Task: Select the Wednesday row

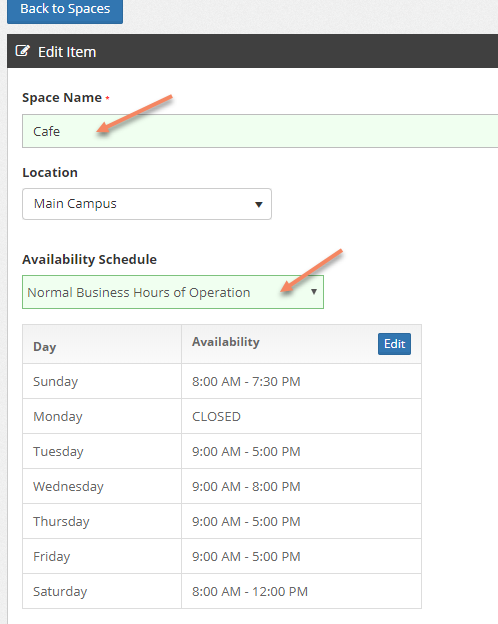Action: (x=222, y=486)
